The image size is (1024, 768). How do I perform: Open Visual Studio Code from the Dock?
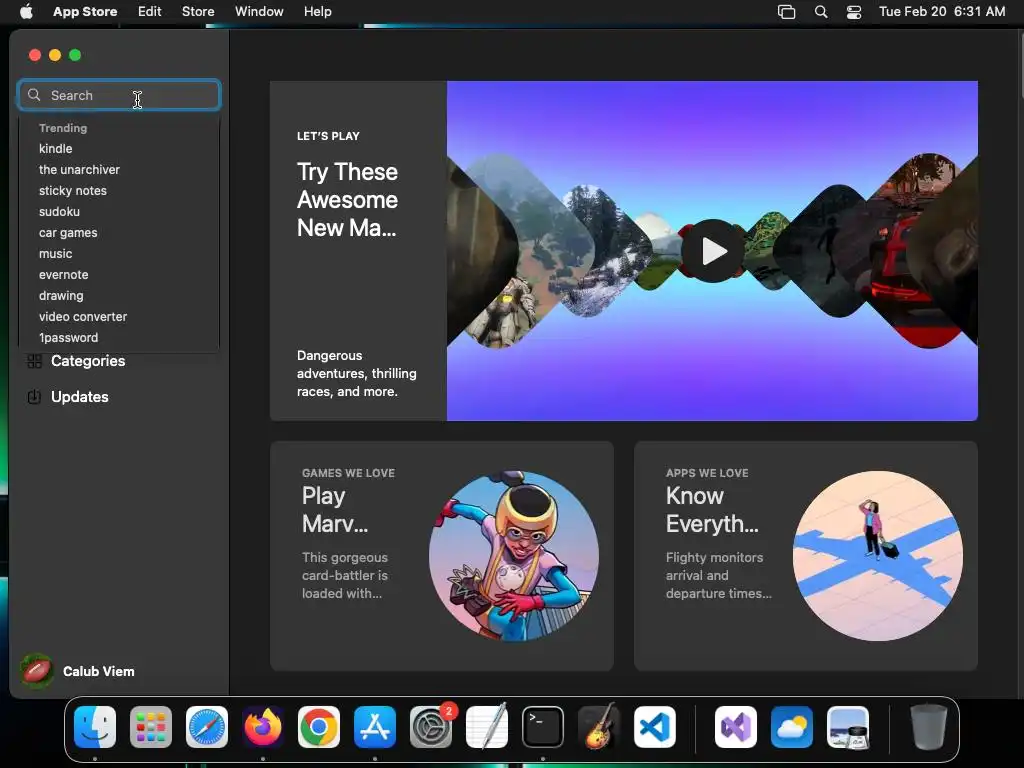(x=654, y=727)
